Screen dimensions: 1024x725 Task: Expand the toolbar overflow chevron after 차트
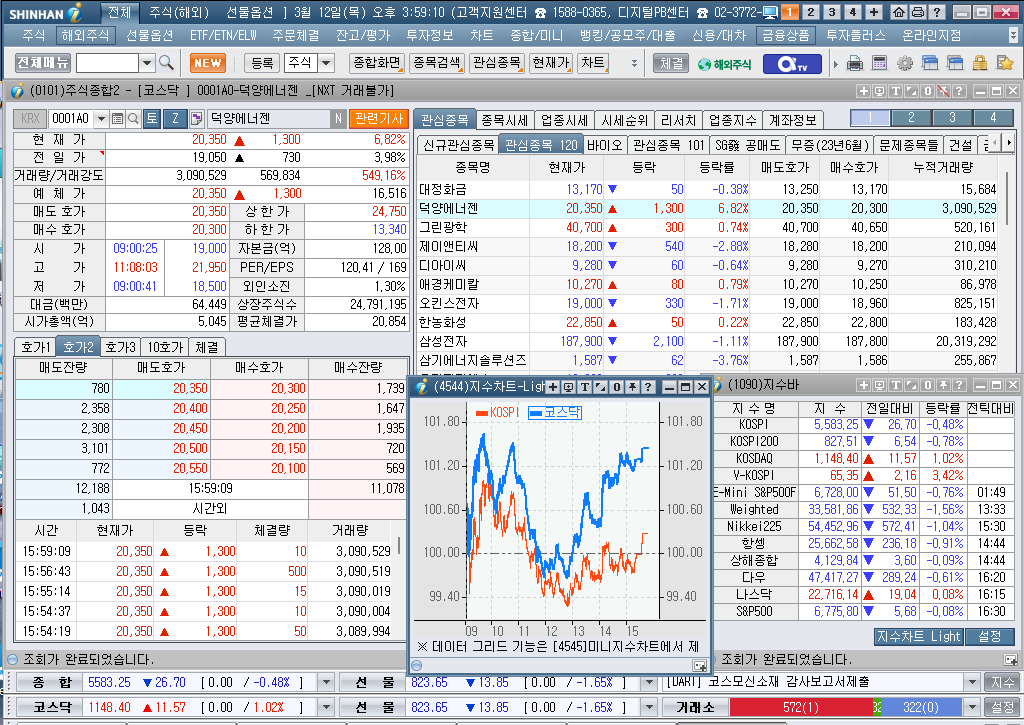click(633, 63)
